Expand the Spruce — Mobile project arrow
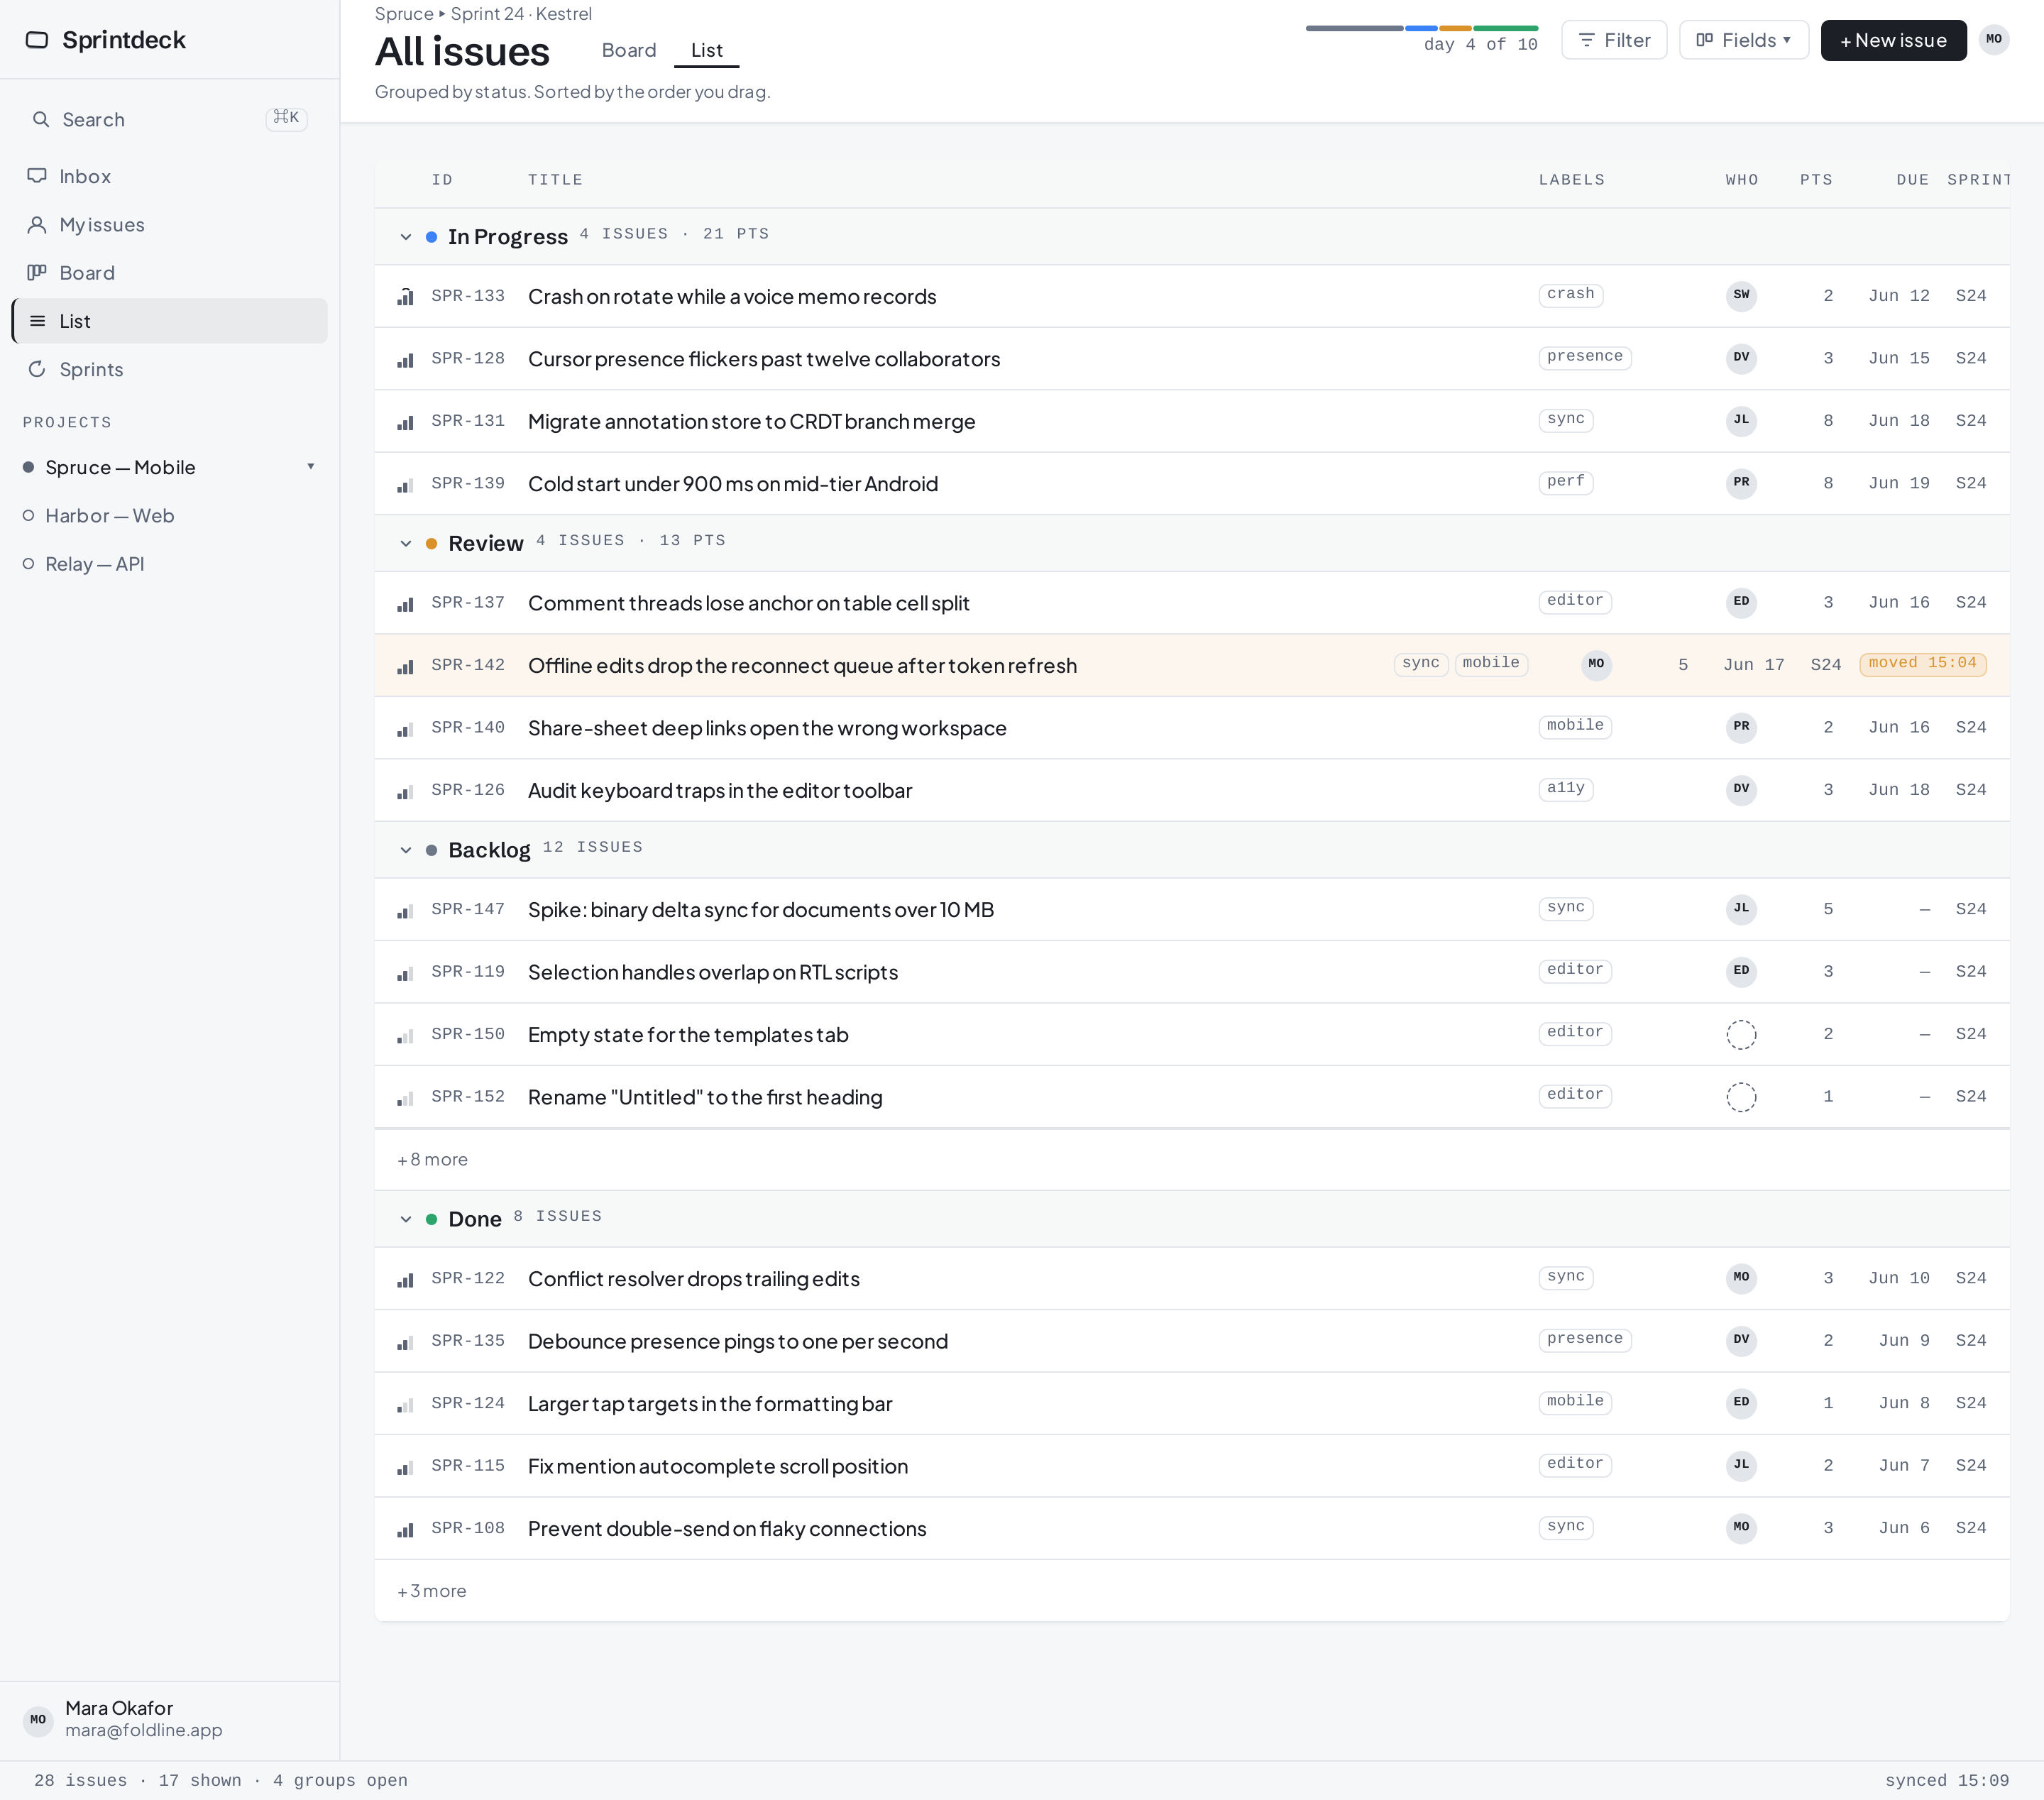Image resolution: width=2044 pixels, height=1800 pixels. 311,467
